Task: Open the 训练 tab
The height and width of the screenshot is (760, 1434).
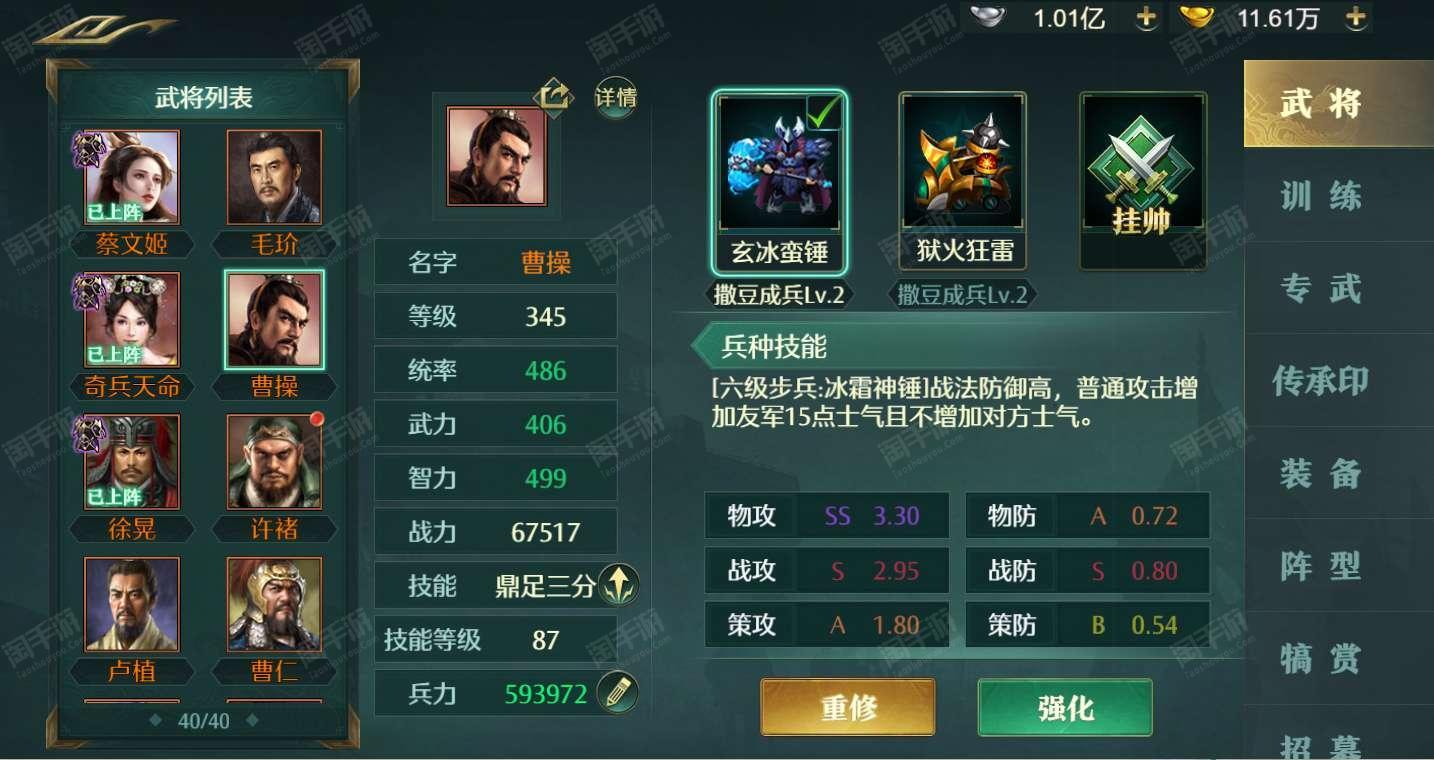Action: pyautogui.click(x=1321, y=196)
